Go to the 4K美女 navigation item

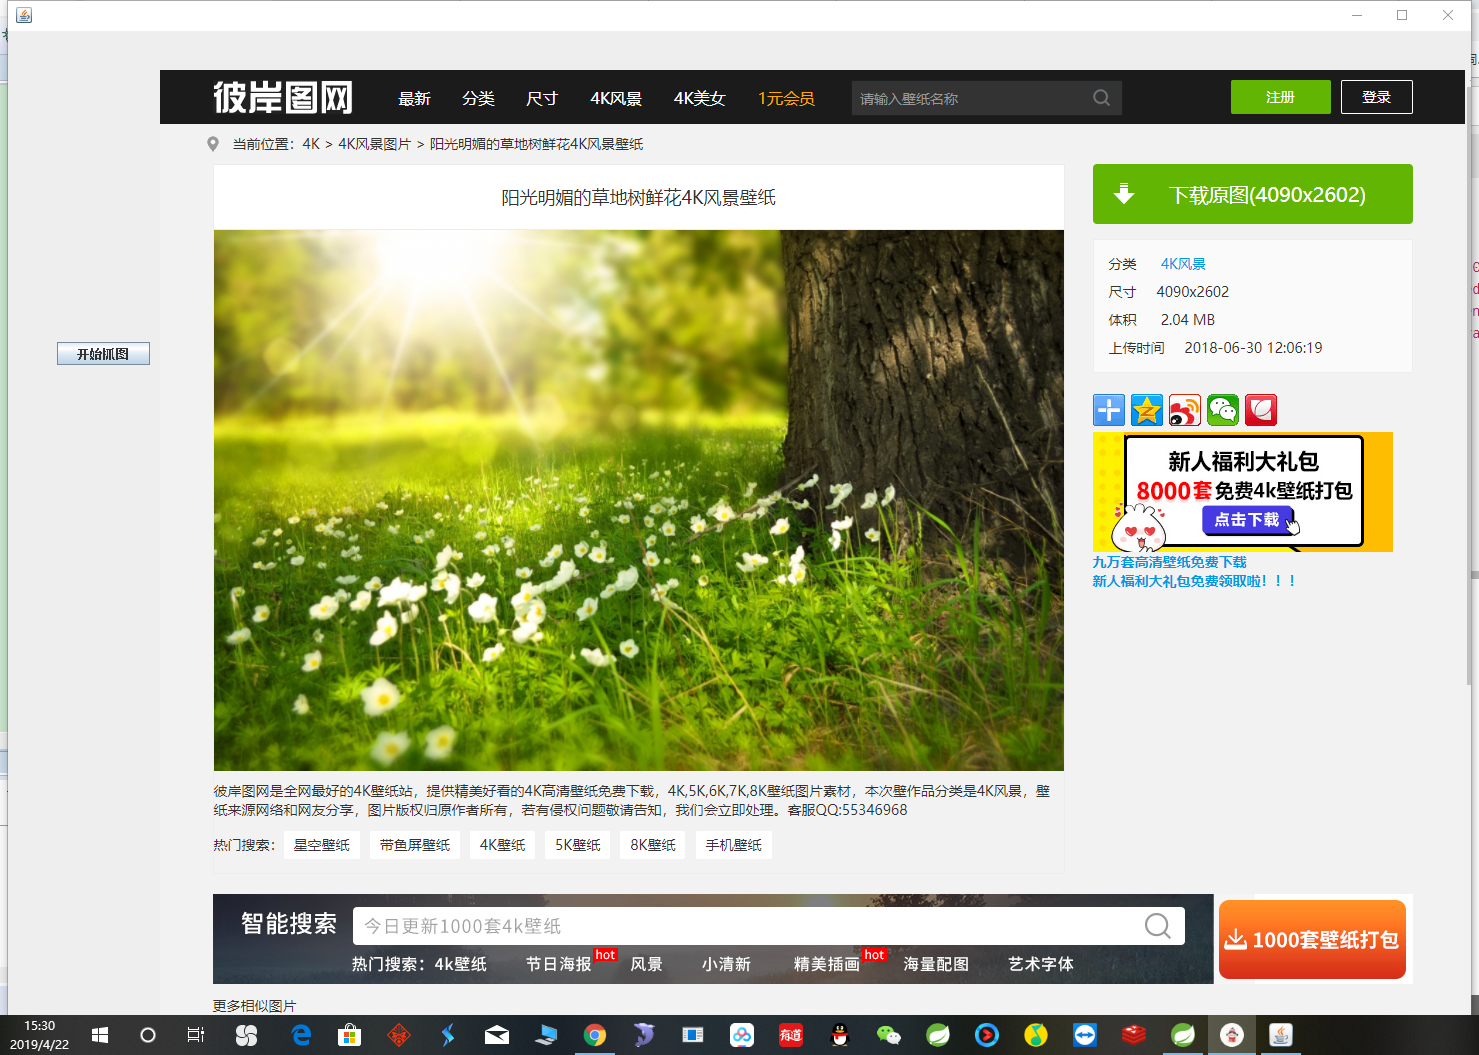[x=699, y=98]
